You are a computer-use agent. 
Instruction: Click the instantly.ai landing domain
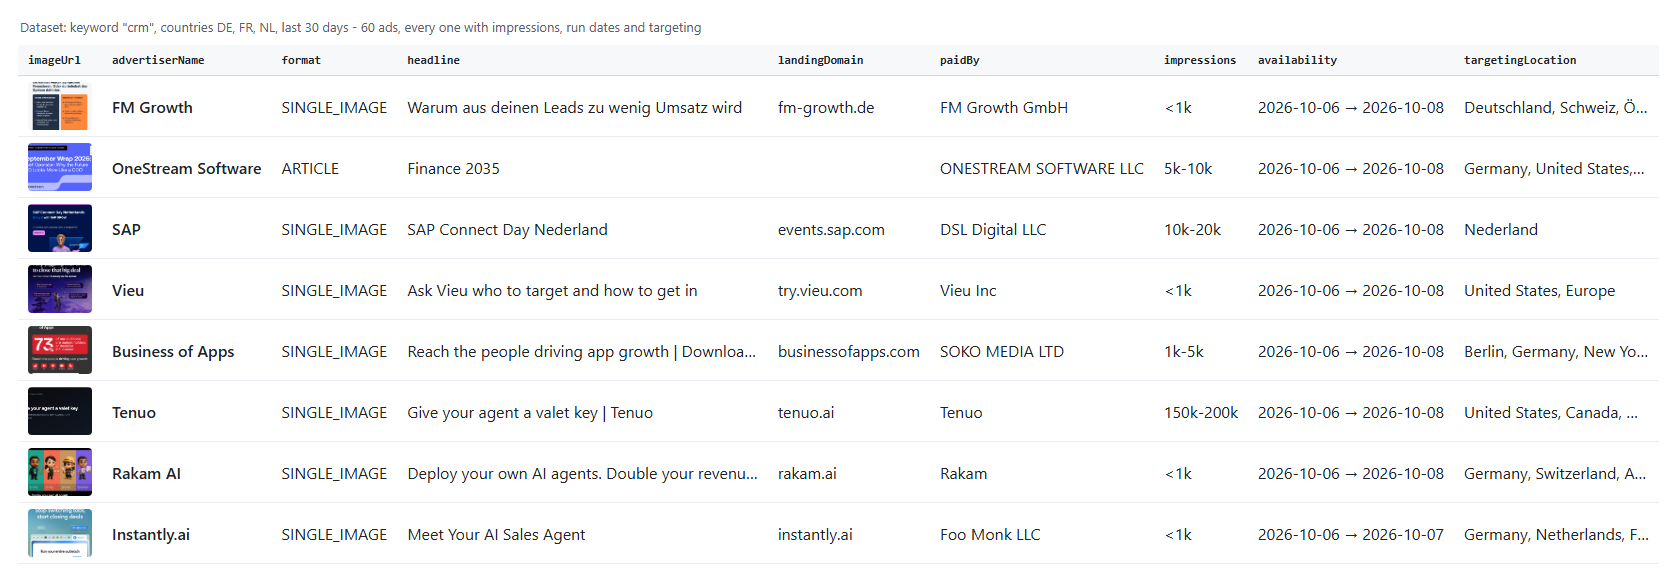click(815, 534)
